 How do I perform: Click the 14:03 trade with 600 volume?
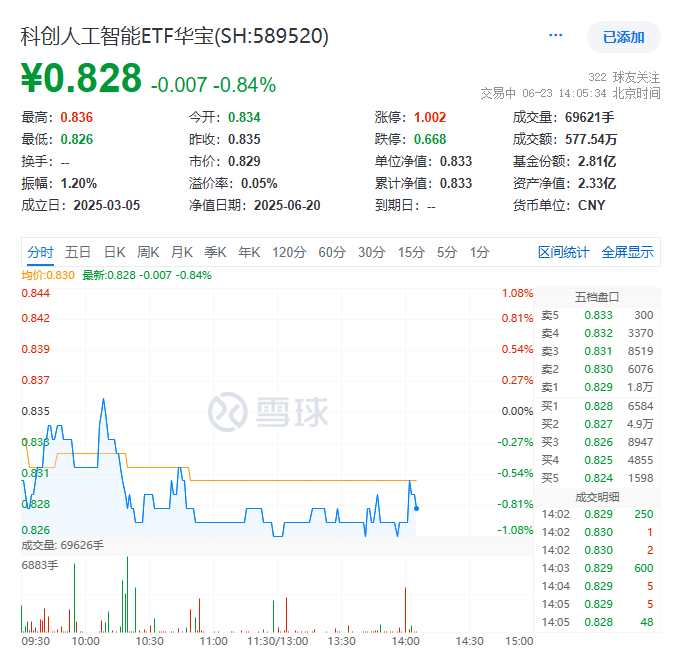coord(597,568)
